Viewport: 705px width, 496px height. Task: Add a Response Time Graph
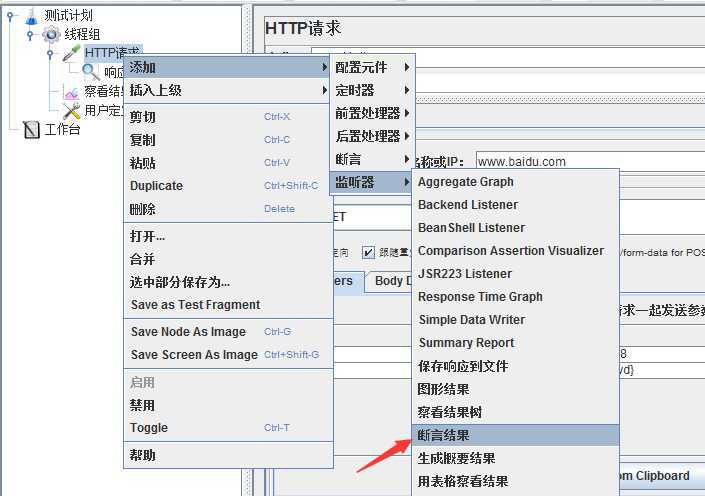(515, 297)
